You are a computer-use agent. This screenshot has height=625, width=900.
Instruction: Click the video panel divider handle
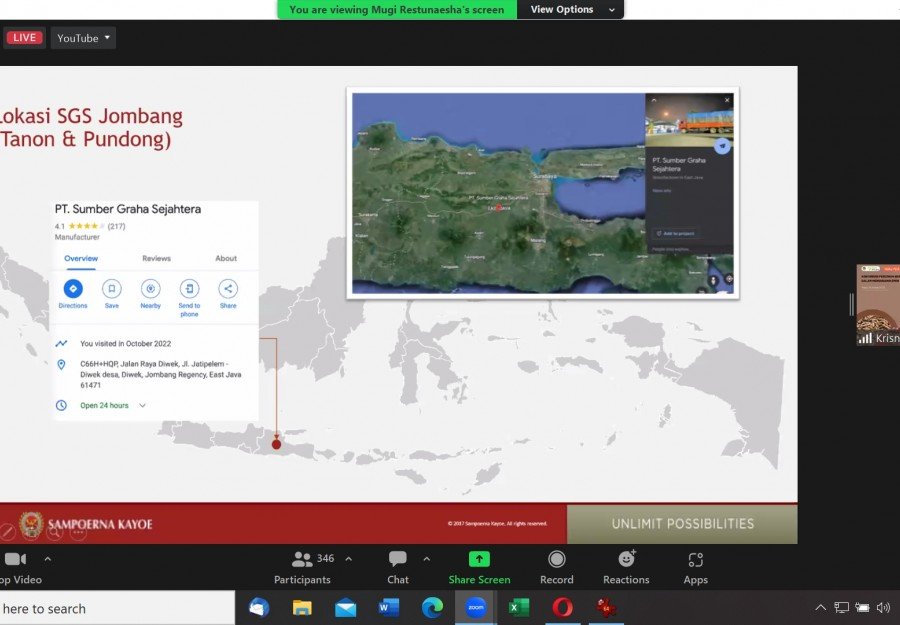point(852,304)
